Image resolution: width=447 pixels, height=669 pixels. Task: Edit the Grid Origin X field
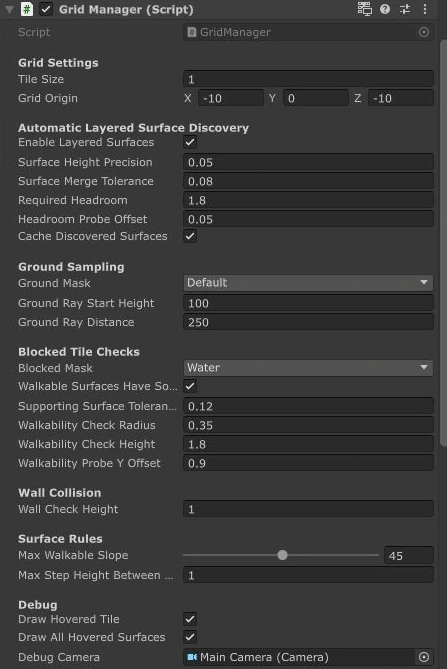[x=231, y=99]
